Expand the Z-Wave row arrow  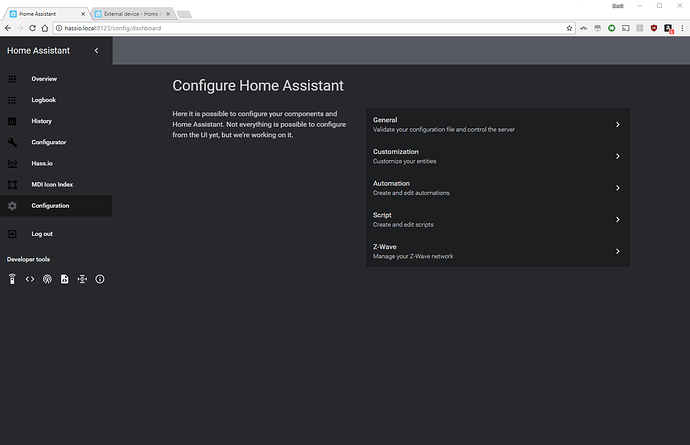(618, 251)
